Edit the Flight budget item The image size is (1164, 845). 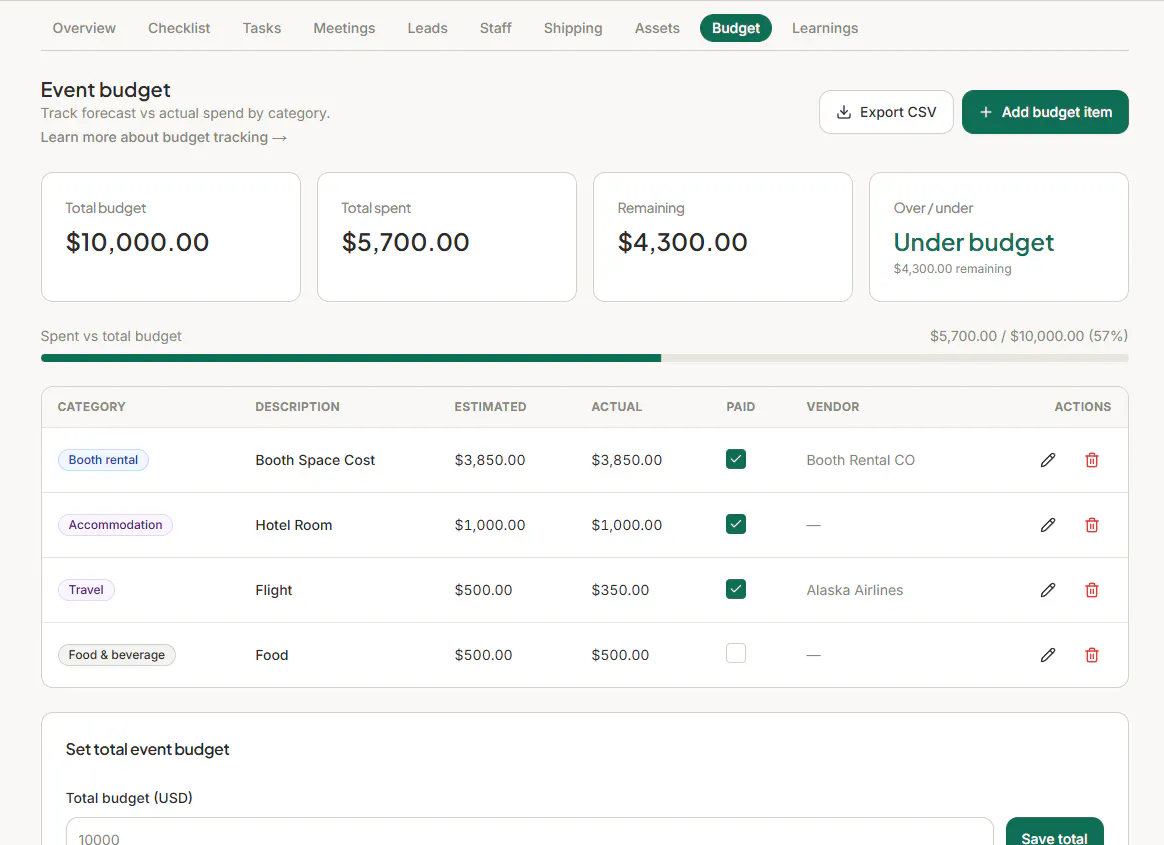1047,590
